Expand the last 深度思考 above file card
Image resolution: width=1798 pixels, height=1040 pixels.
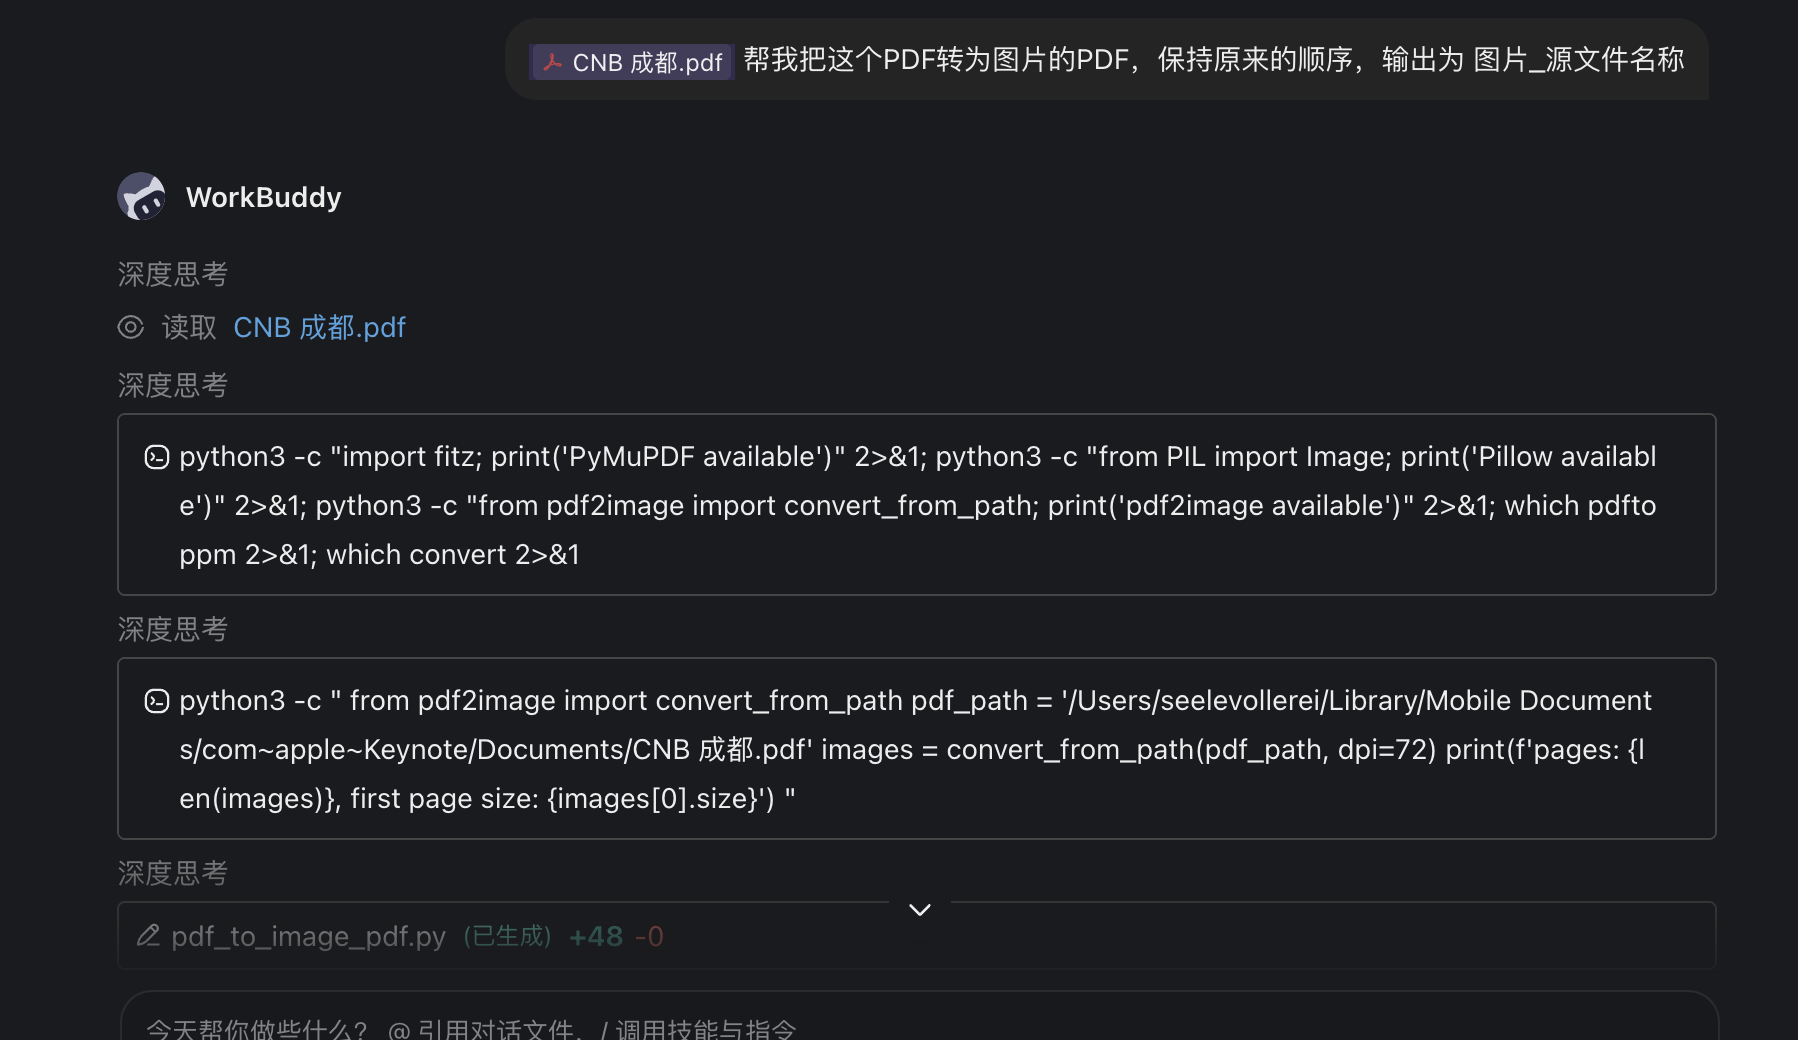coord(173,873)
